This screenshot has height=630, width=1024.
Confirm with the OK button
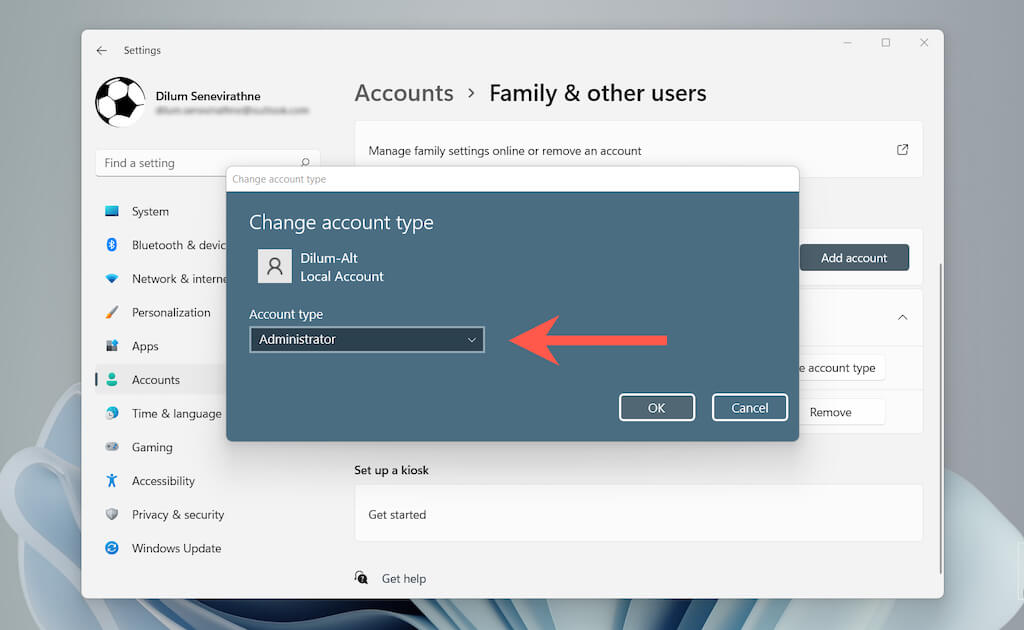656,407
